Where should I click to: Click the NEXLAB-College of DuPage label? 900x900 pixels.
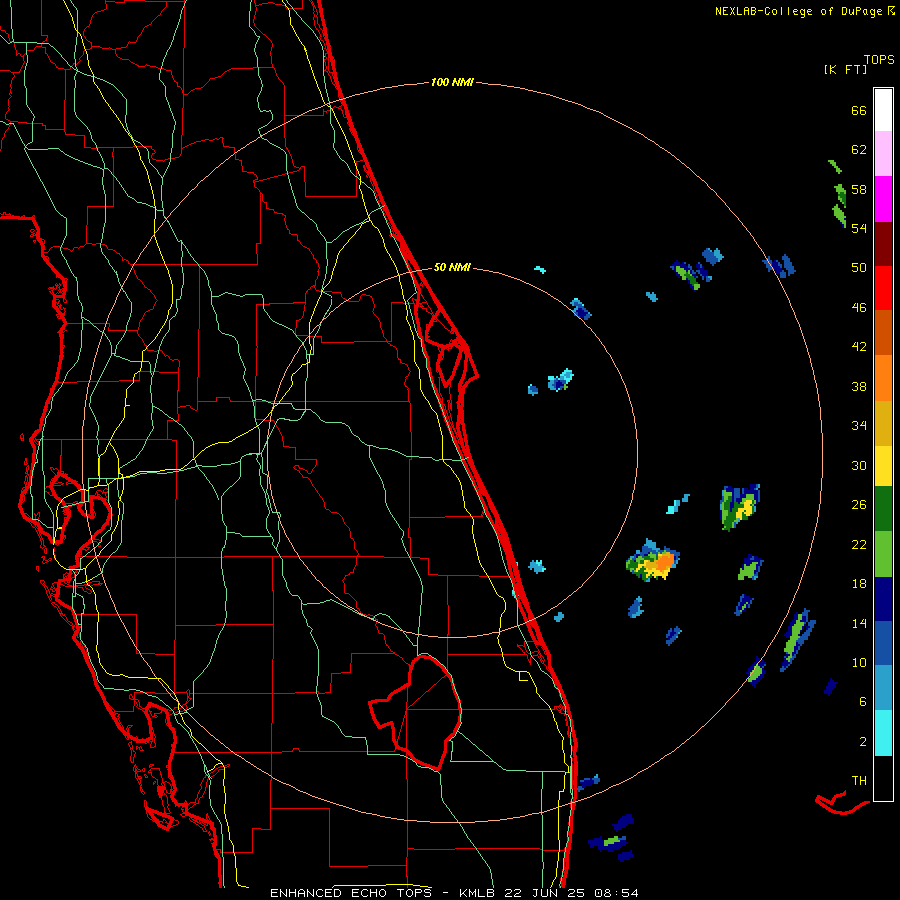[x=799, y=11]
